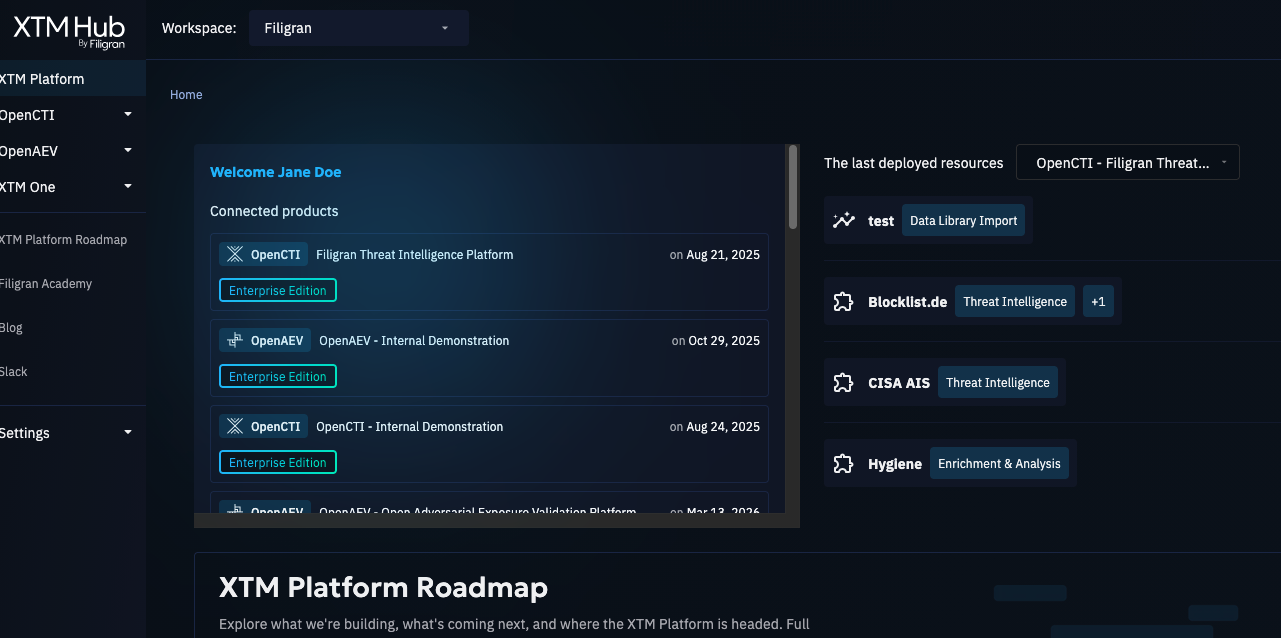Screen dimensions: 1281x638
Task: Click the Home breadcrumb link
Action: [x=186, y=95]
